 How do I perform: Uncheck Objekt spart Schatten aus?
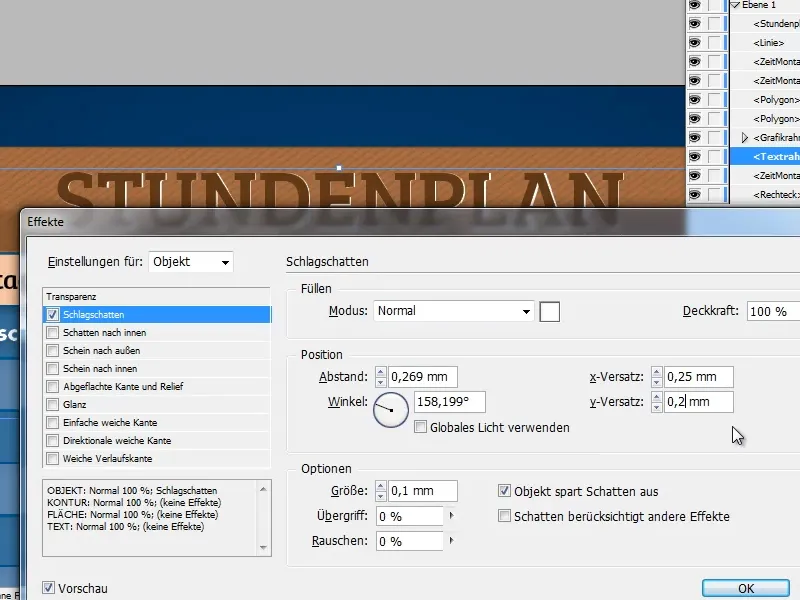click(x=504, y=491)
